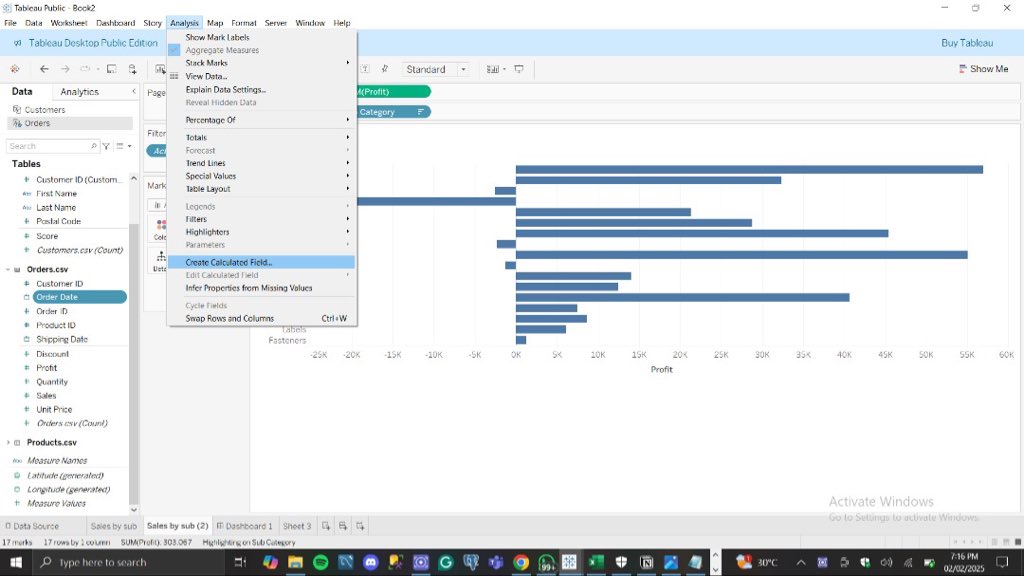Click the Detail button on Marks card
Viewport: 1024px width, 576px height.
pyautogui.click(x=160, y=261)
